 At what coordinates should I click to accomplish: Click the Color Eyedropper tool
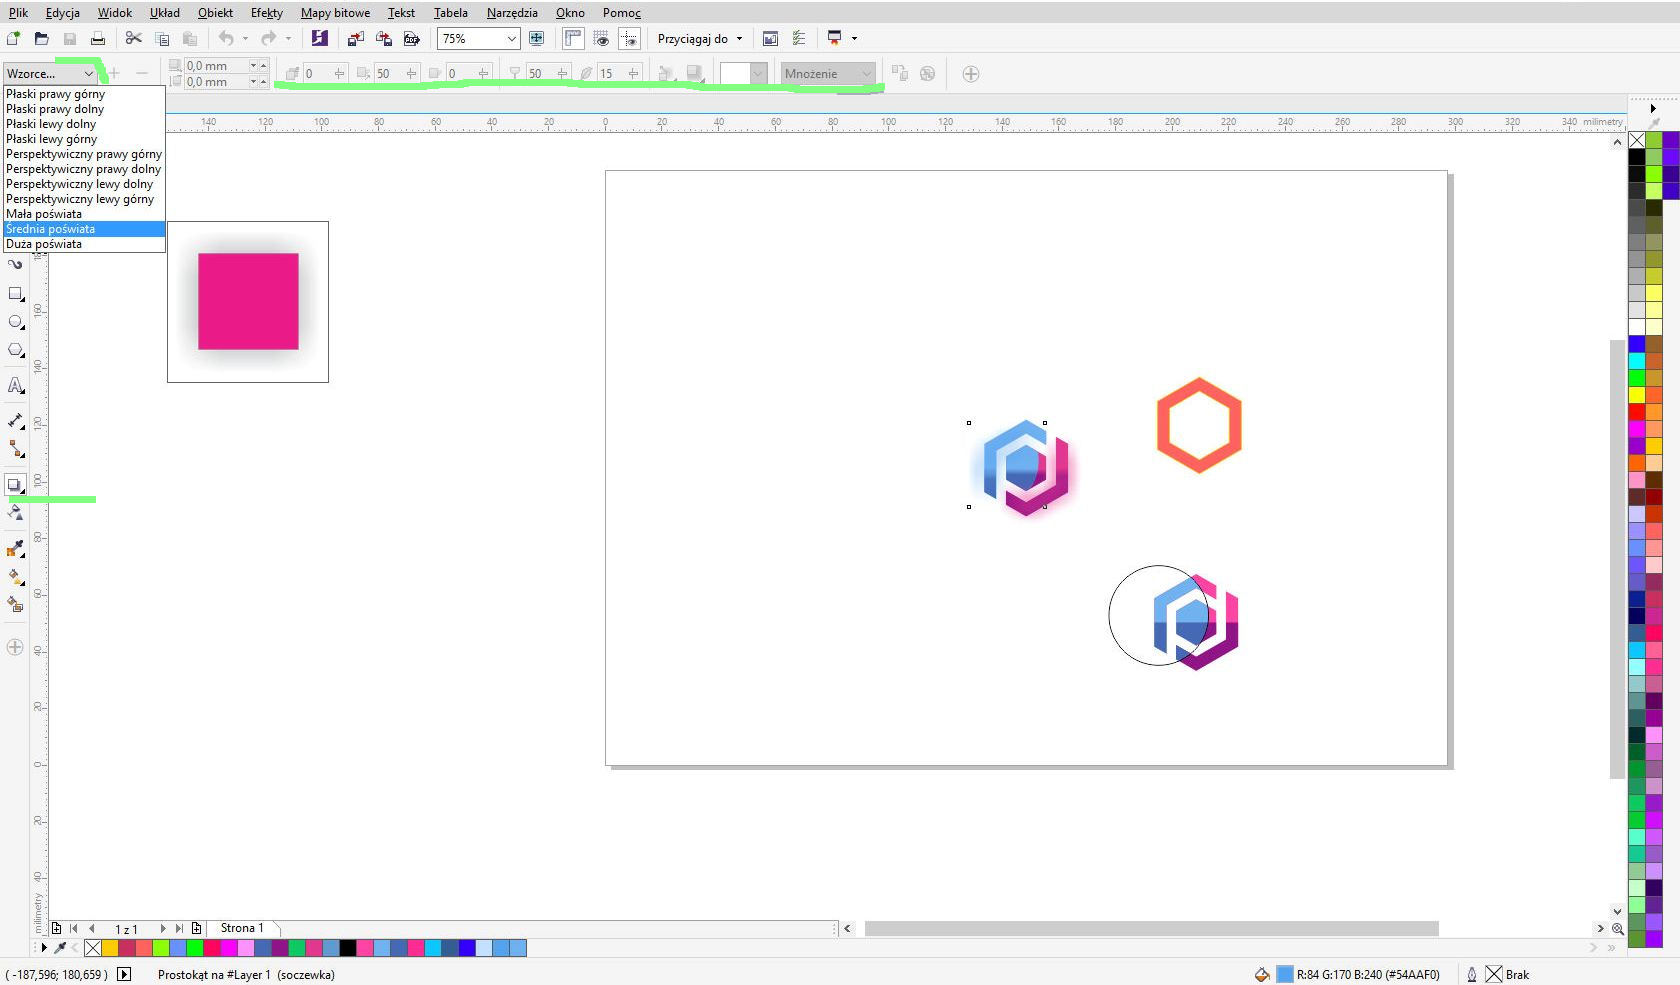[15, 548]
